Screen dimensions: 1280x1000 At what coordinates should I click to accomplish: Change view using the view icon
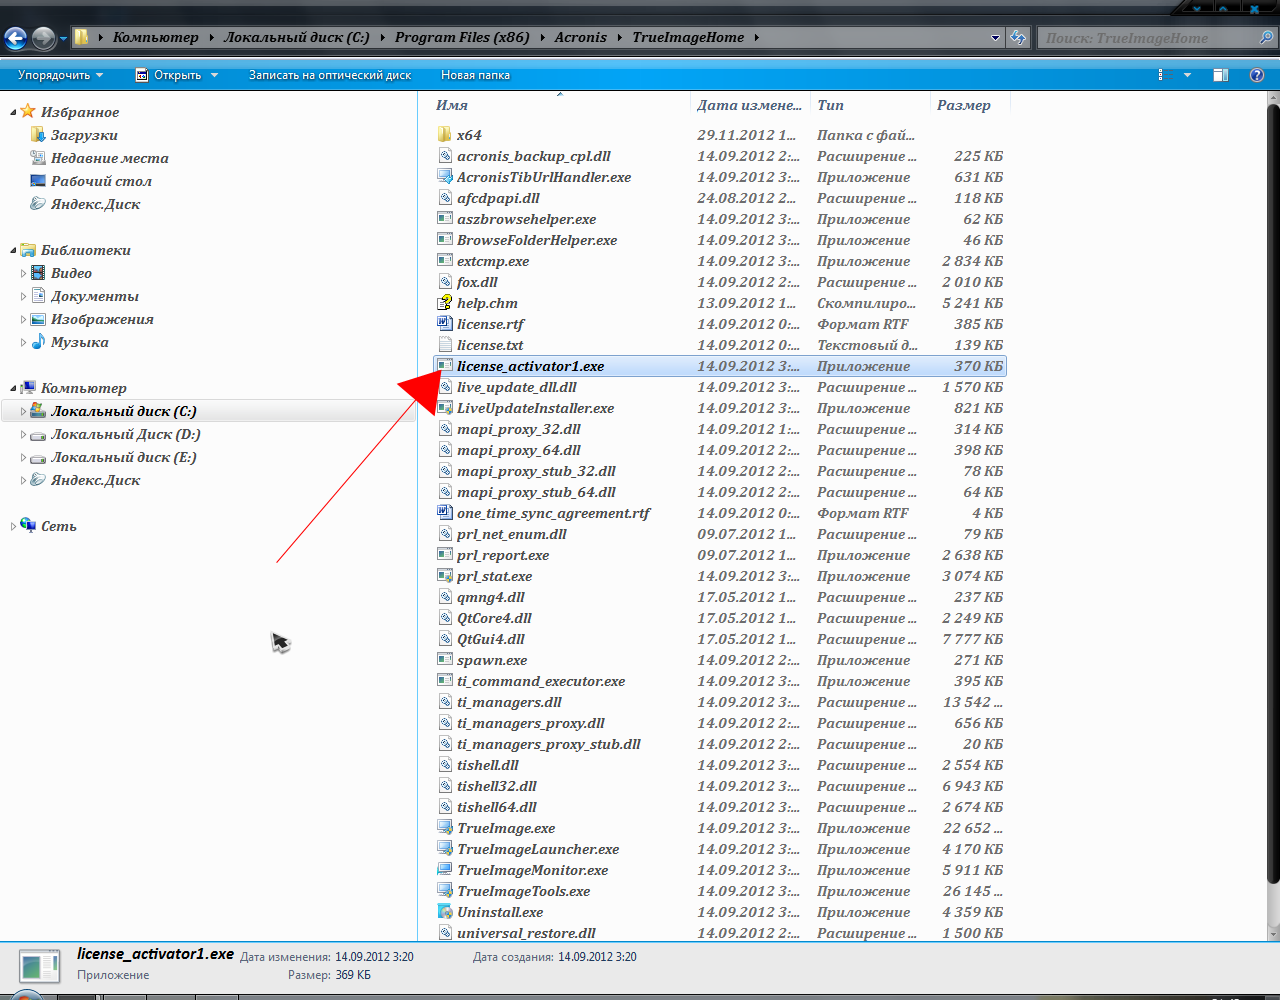click(1166, 75)
